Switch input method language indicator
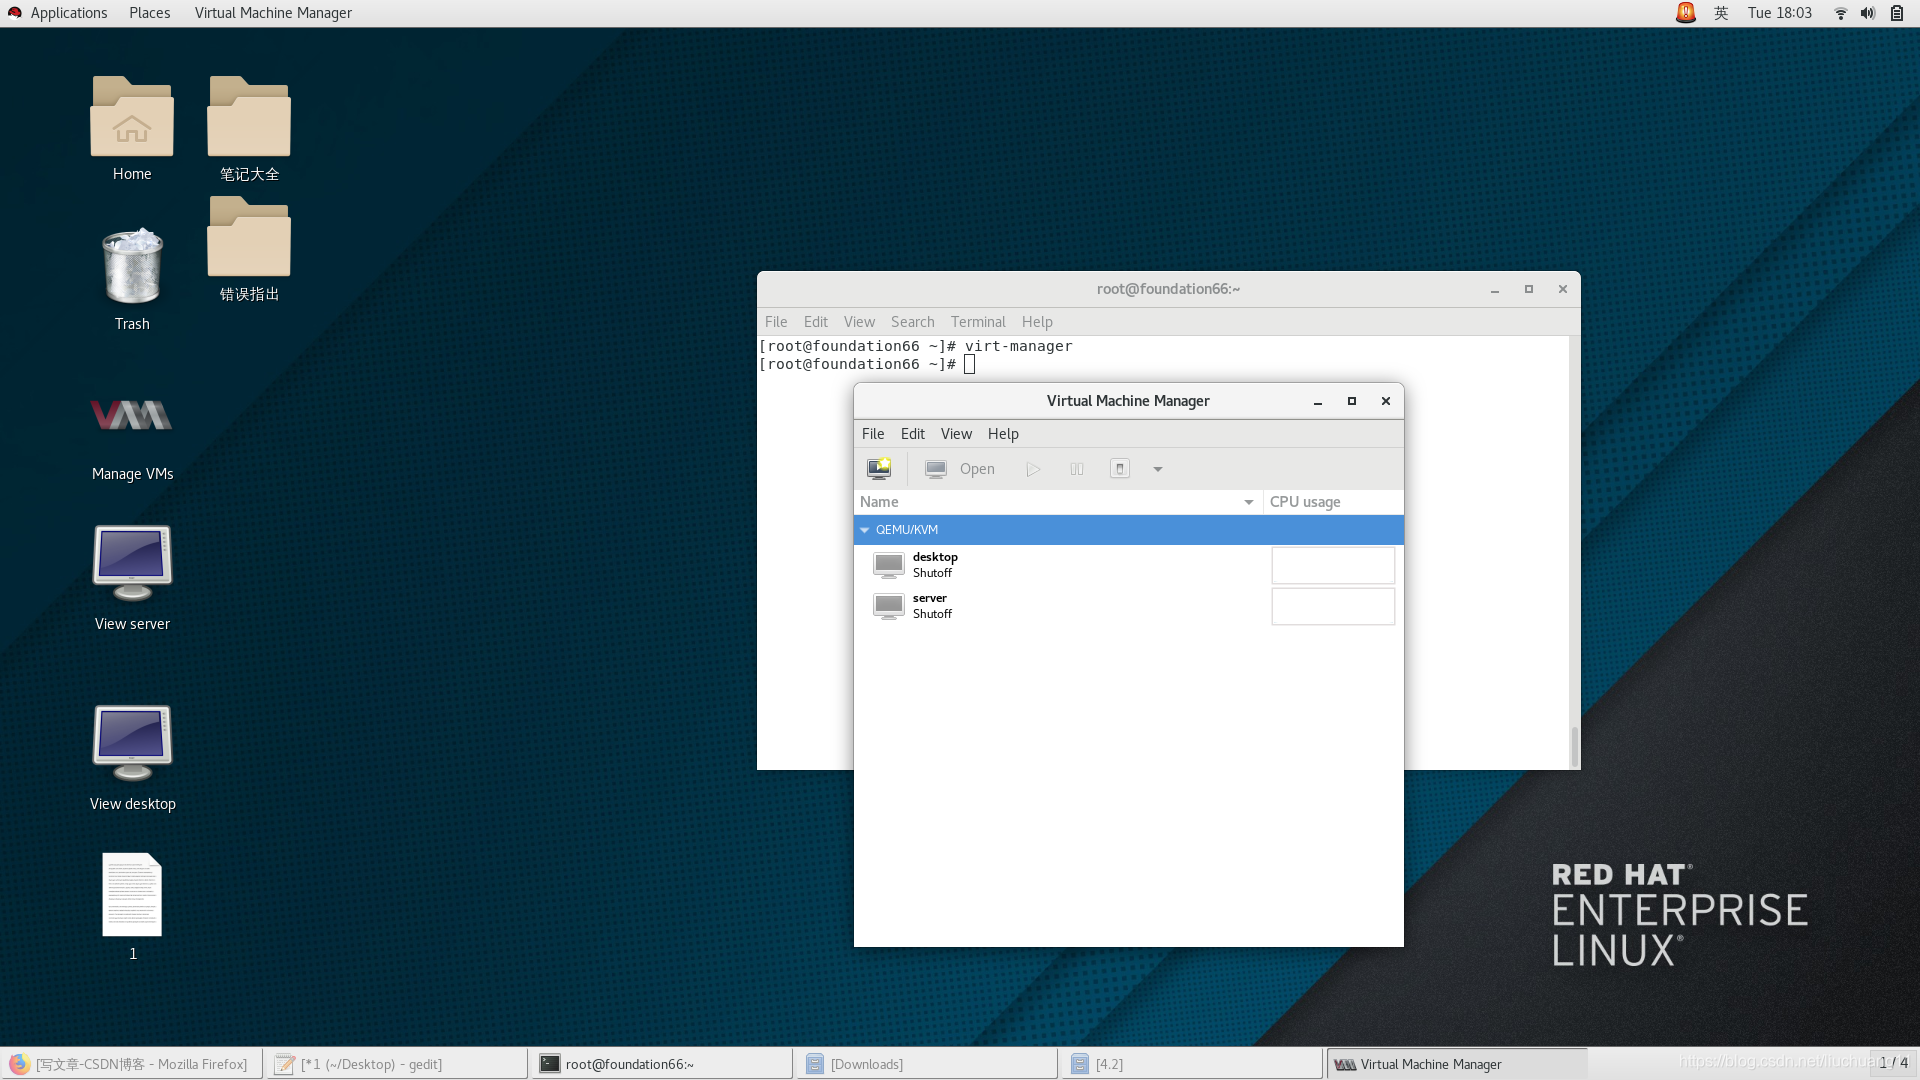This screenshot has height=1080, width=1920. tap(1721, 13)
